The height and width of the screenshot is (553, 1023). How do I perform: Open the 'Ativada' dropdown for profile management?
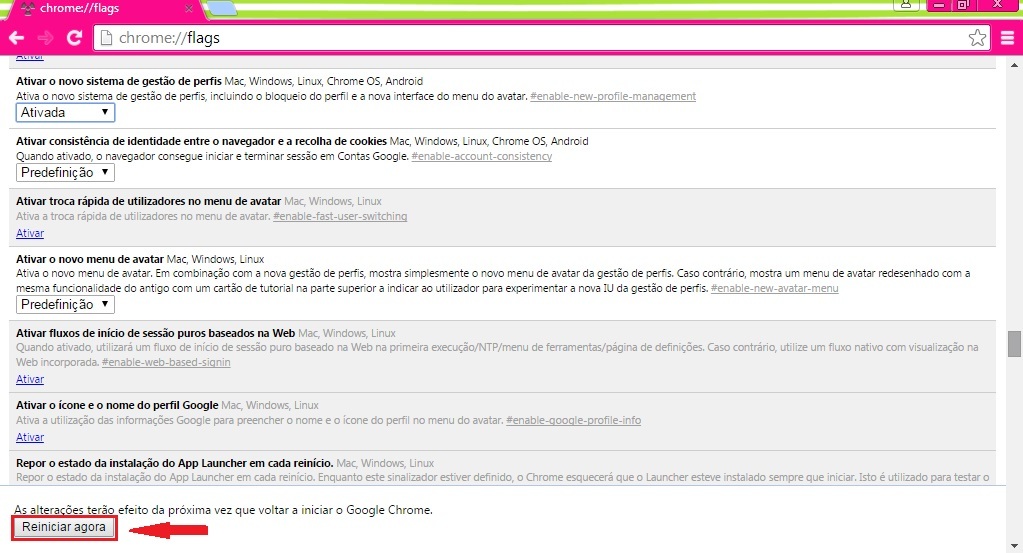(x=65, y=112)
